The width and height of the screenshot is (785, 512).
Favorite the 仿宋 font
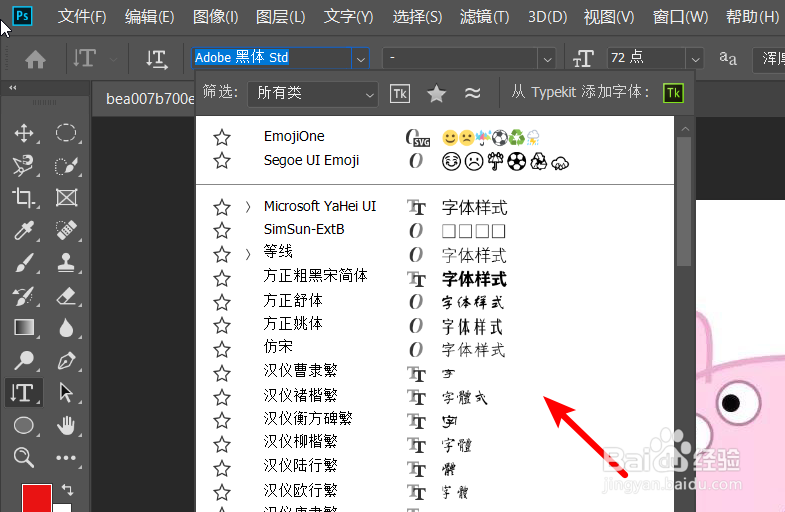pyautogui.click(x=222, y=349)
